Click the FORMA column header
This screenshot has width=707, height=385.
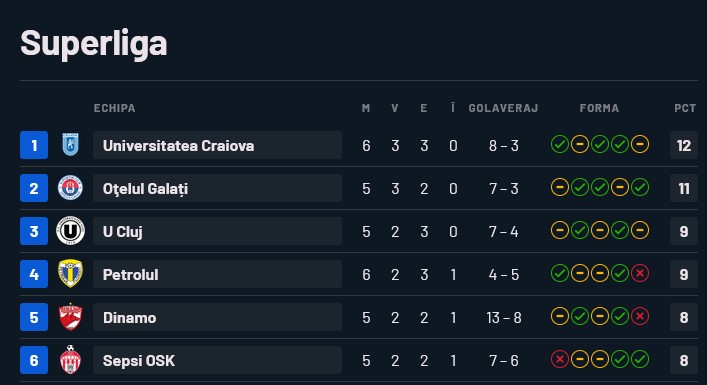[x=599, y=108]
